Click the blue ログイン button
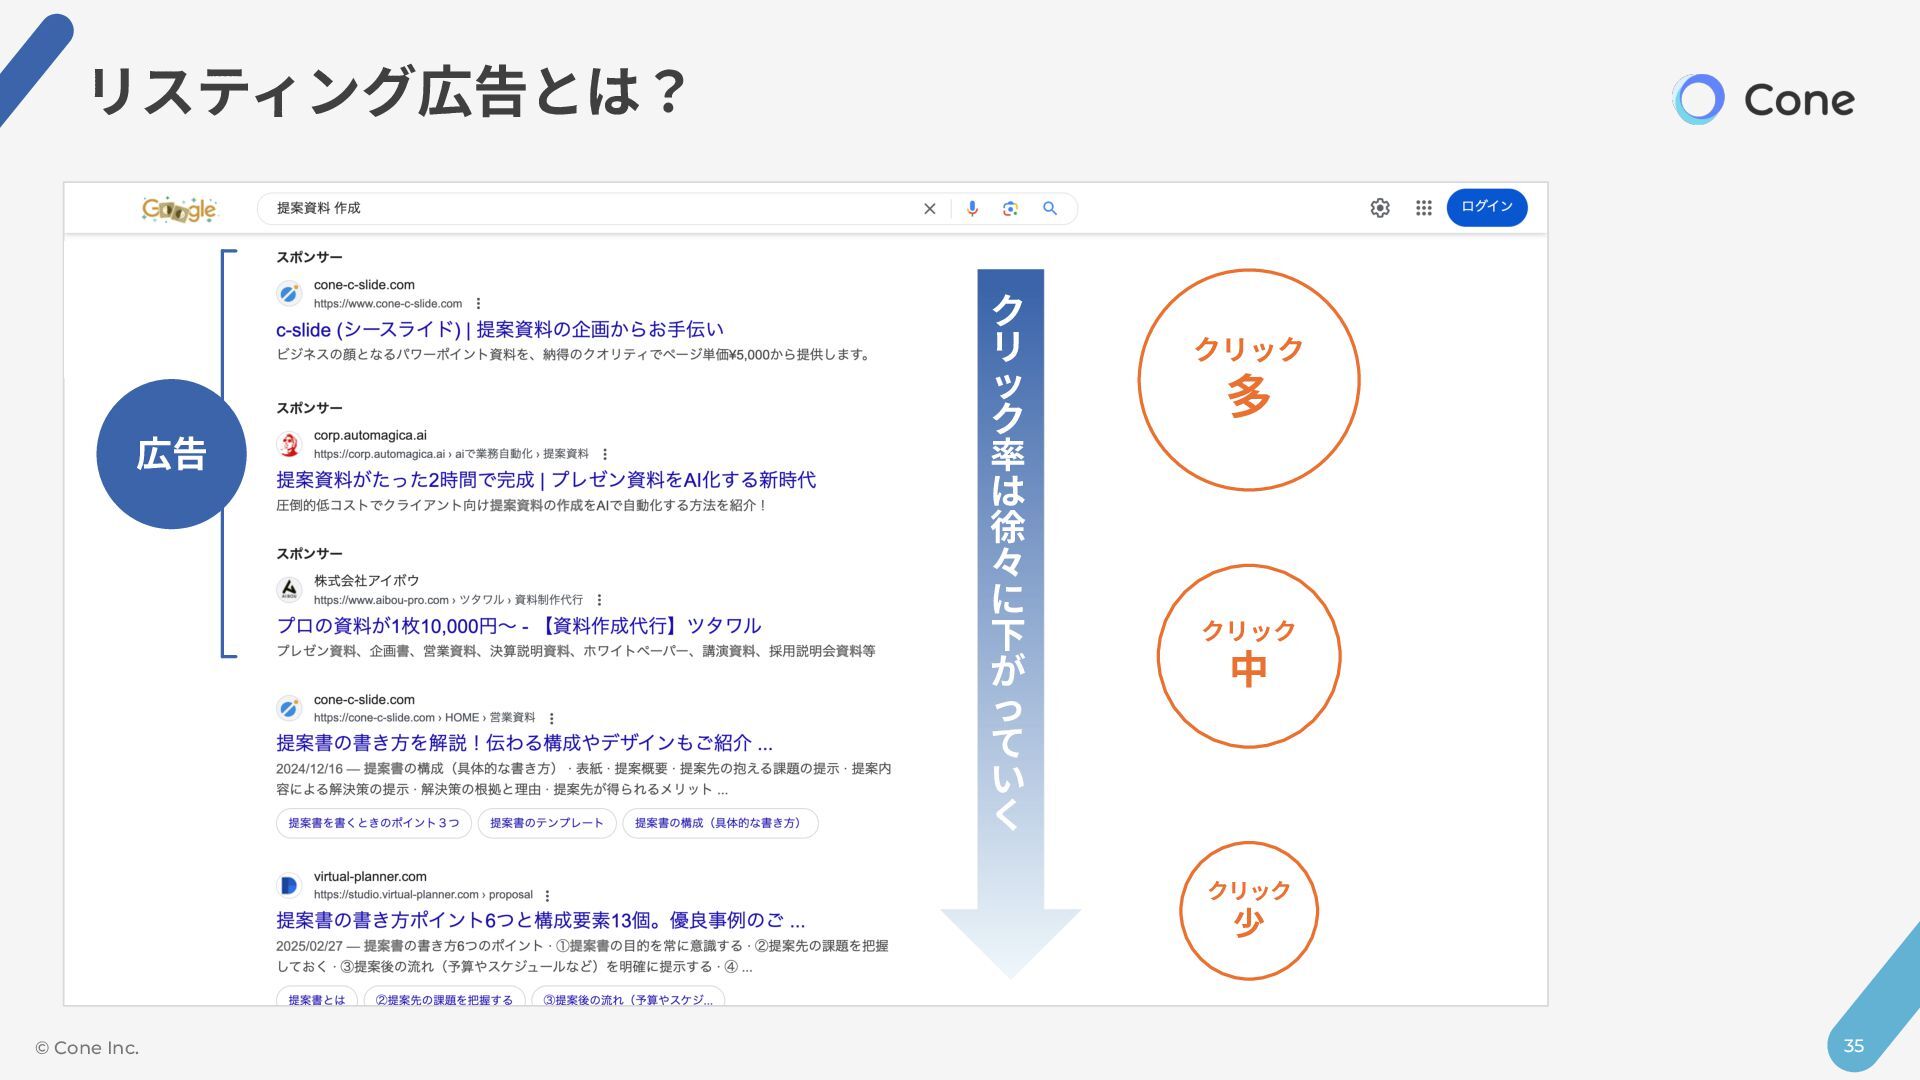Screen dimensions: 1920x1080 1486,207
